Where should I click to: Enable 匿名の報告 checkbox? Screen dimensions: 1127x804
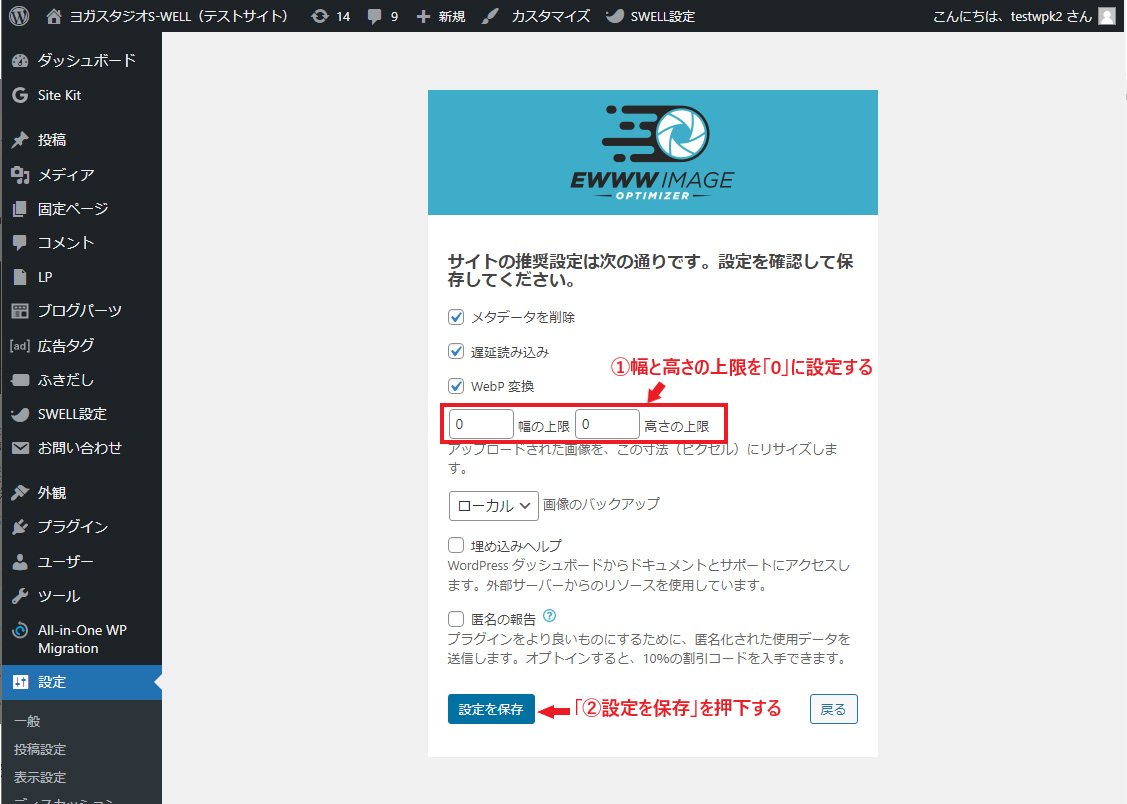[x=456, y=619]
